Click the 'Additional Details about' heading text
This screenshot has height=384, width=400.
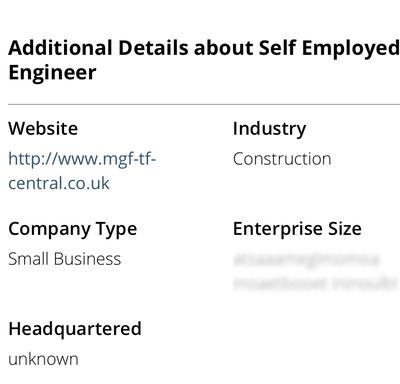(x=131, y=48)
